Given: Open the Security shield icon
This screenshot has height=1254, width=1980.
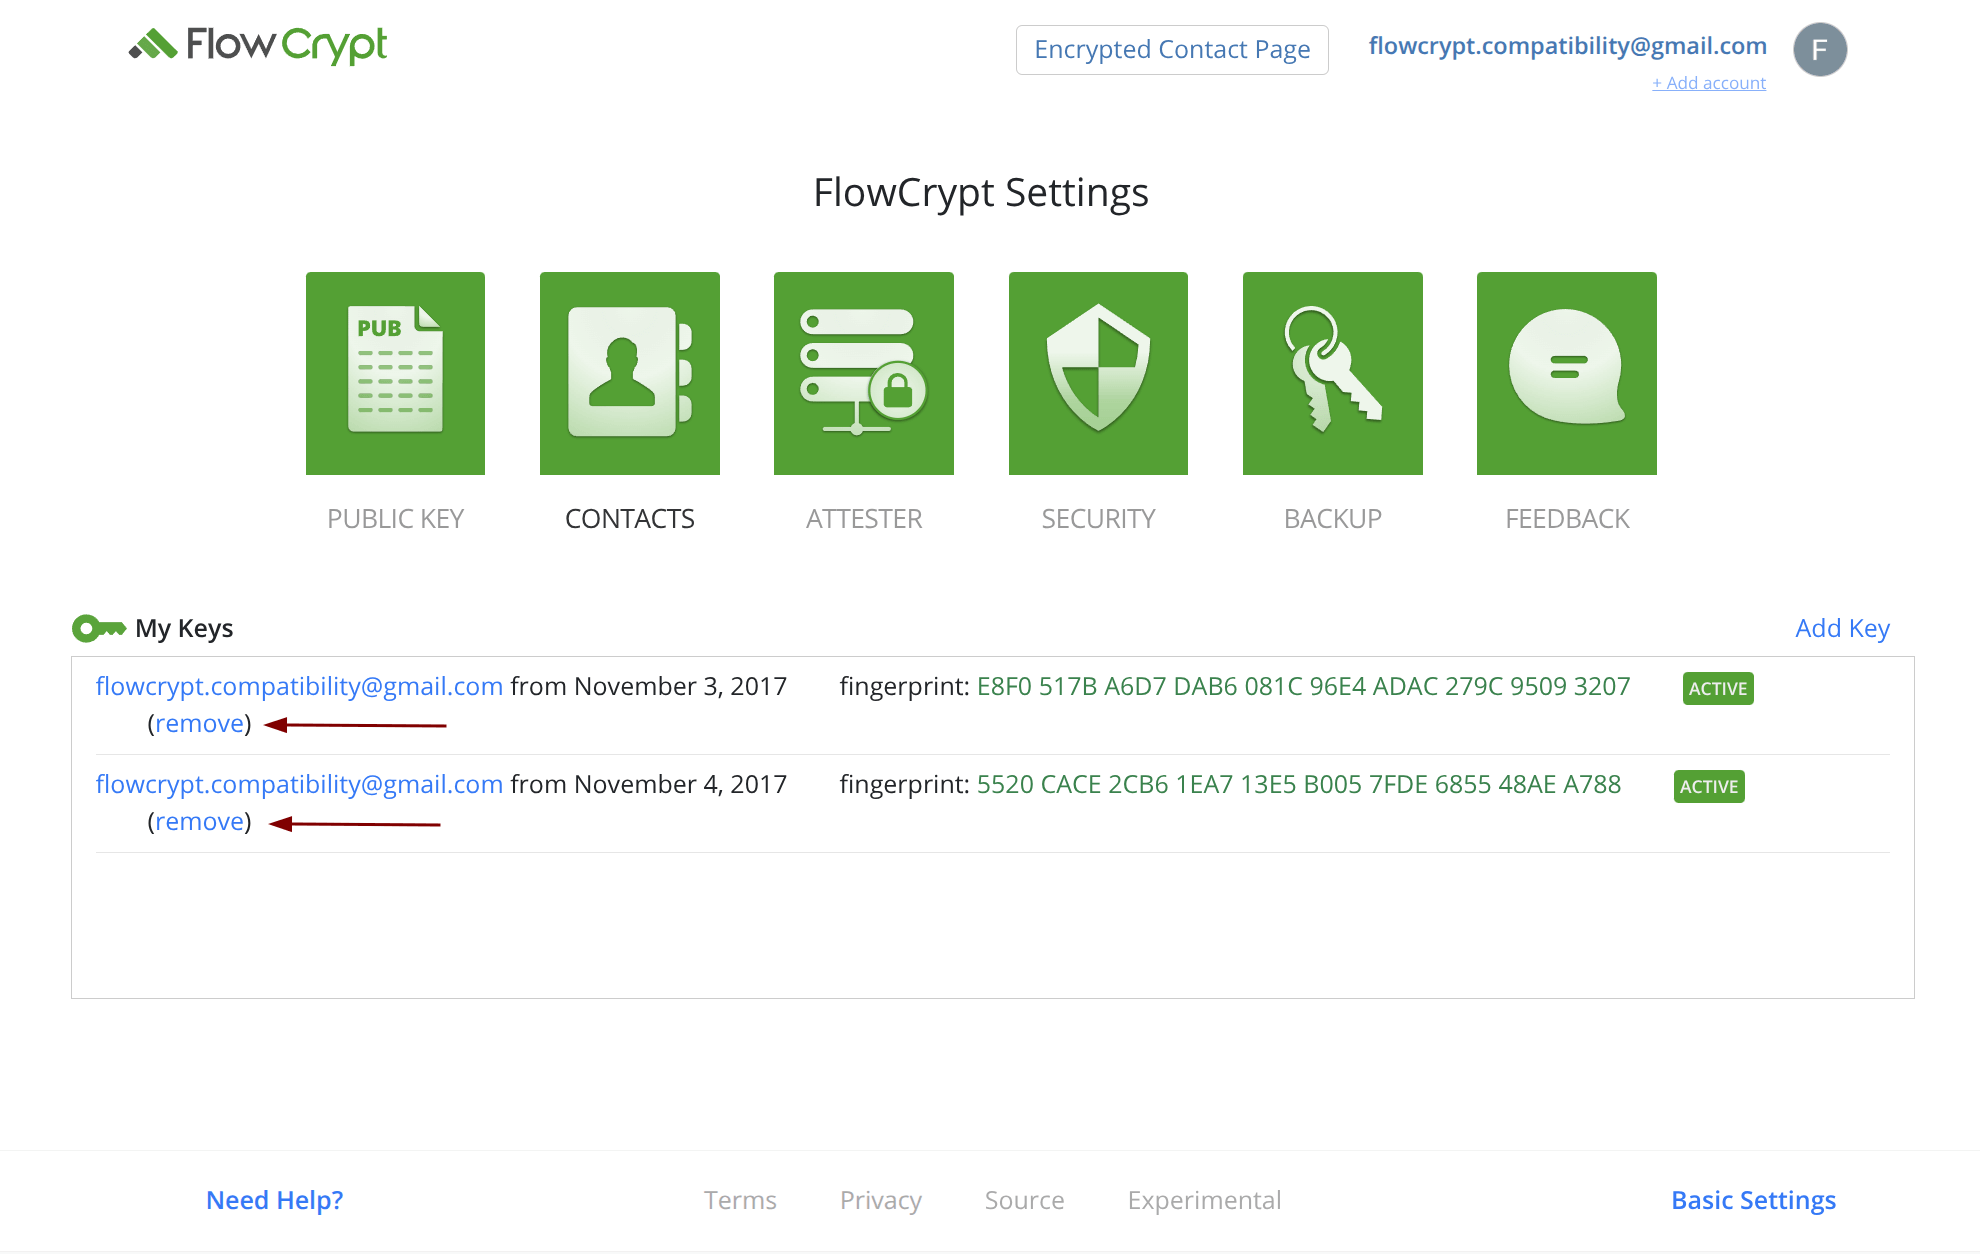Looking at the screenshot, I should (1098, 373).
